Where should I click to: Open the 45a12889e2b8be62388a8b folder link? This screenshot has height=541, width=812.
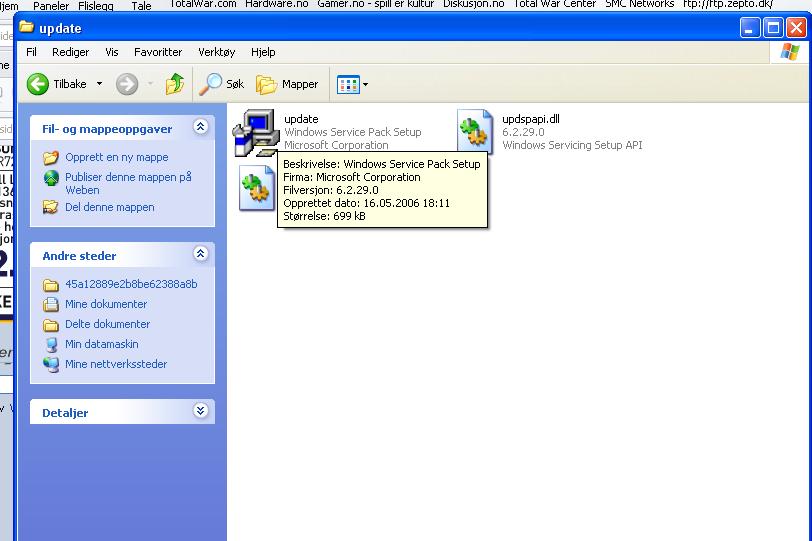click(x=131, y=284)
